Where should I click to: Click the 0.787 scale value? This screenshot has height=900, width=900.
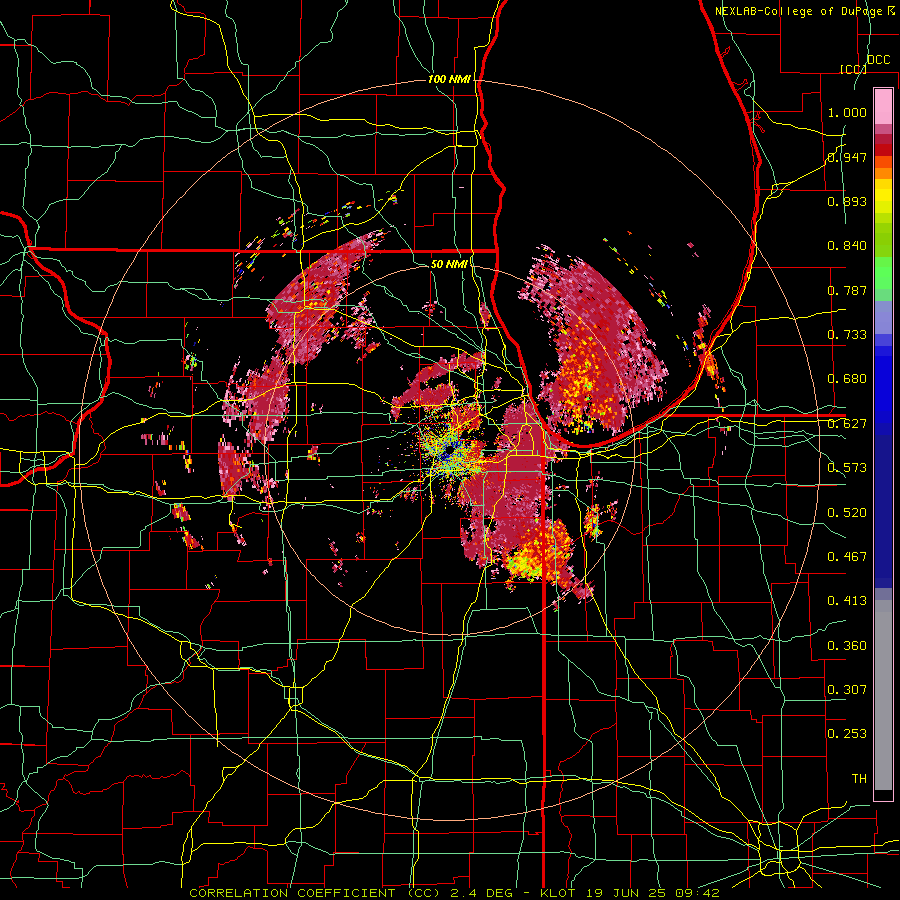pos(847,290)
